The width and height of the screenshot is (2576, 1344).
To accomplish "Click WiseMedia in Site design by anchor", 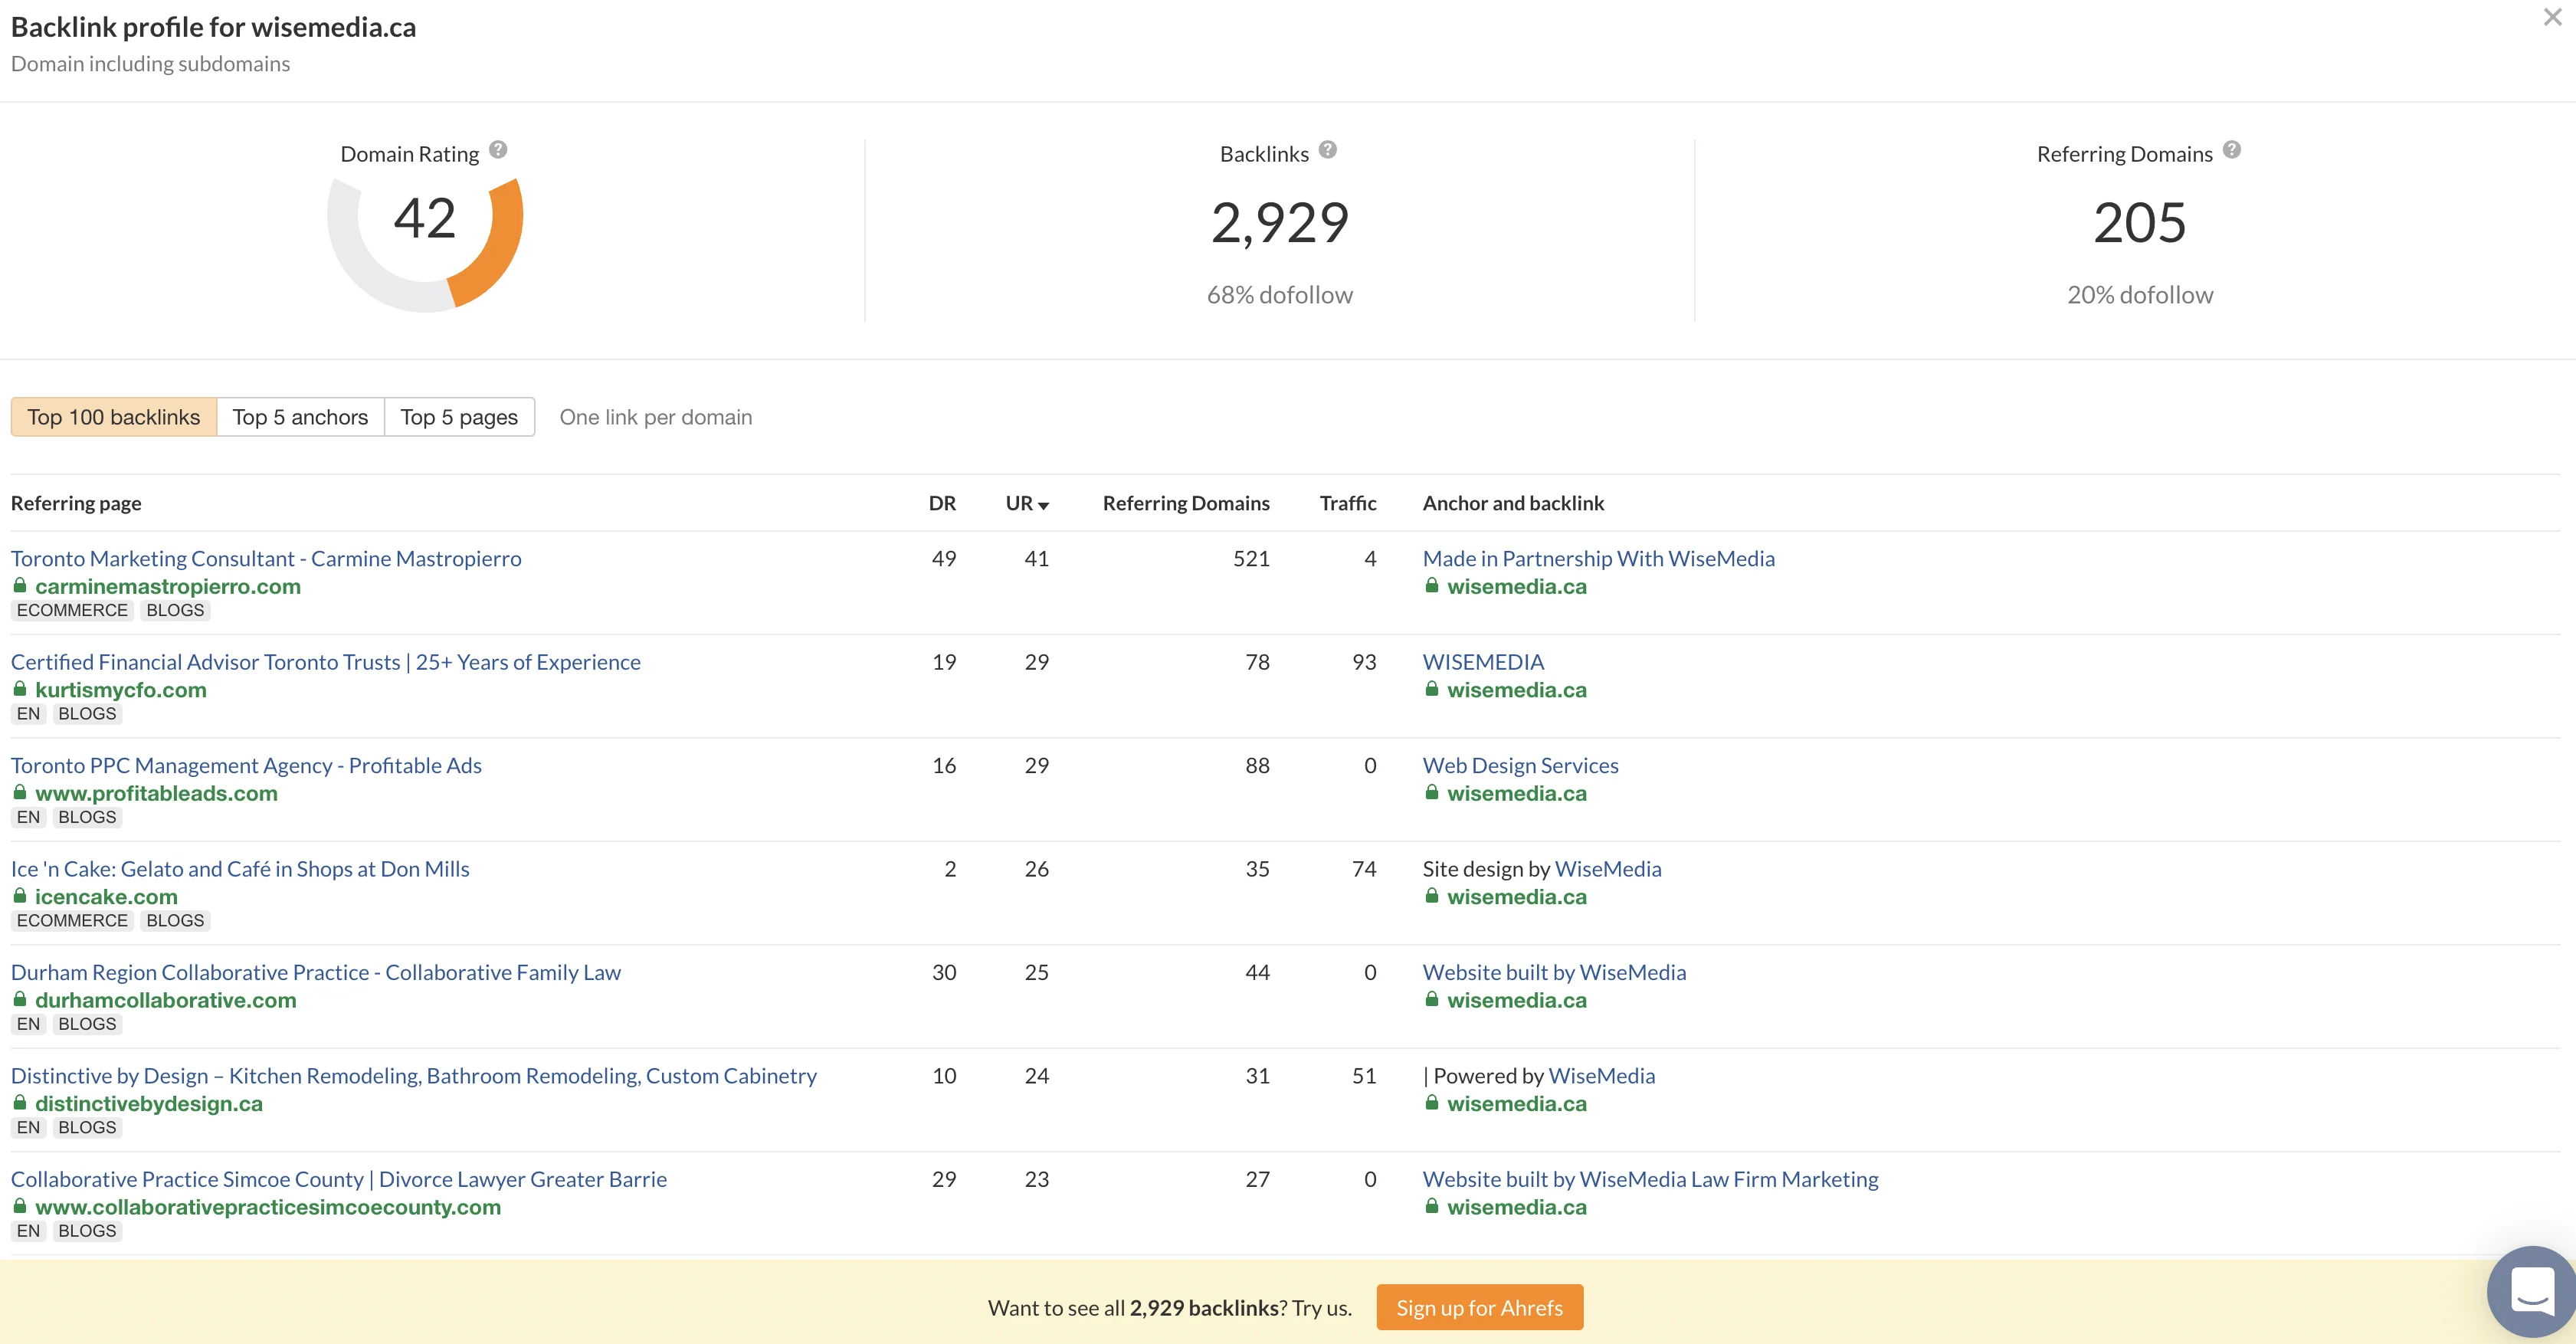I will 1608,869.
